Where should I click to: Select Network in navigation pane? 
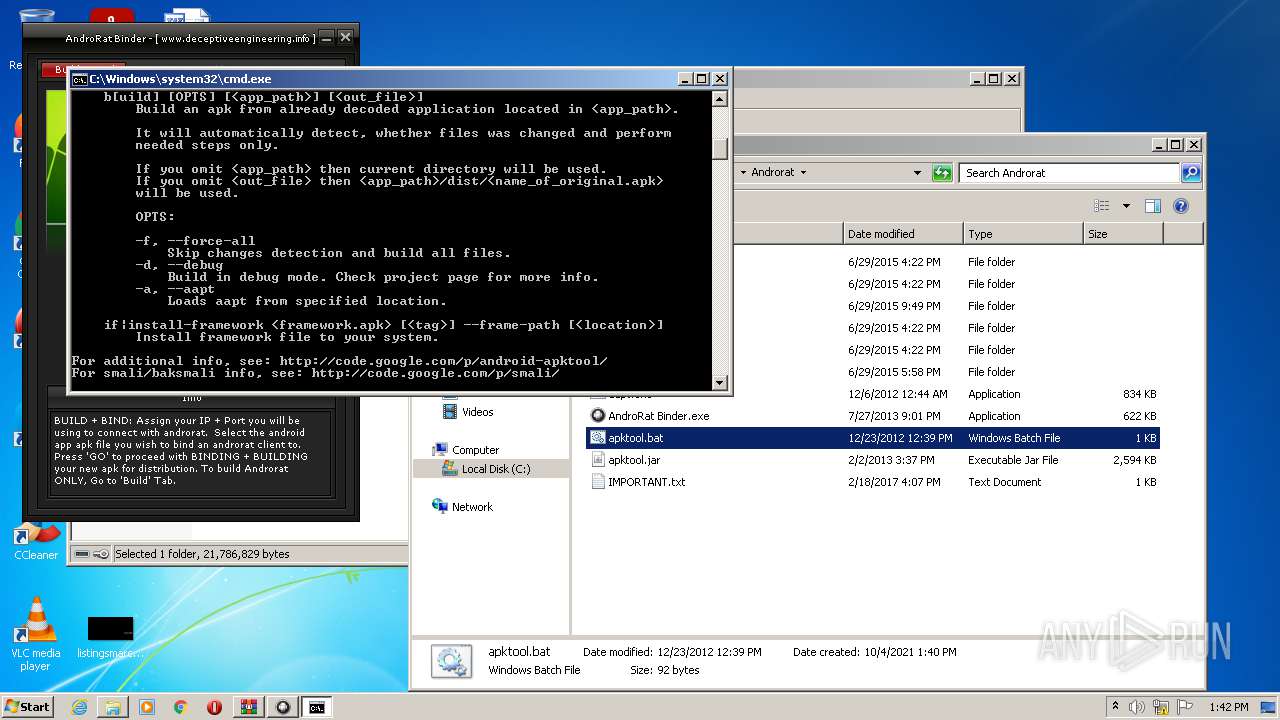pos(472,507)
